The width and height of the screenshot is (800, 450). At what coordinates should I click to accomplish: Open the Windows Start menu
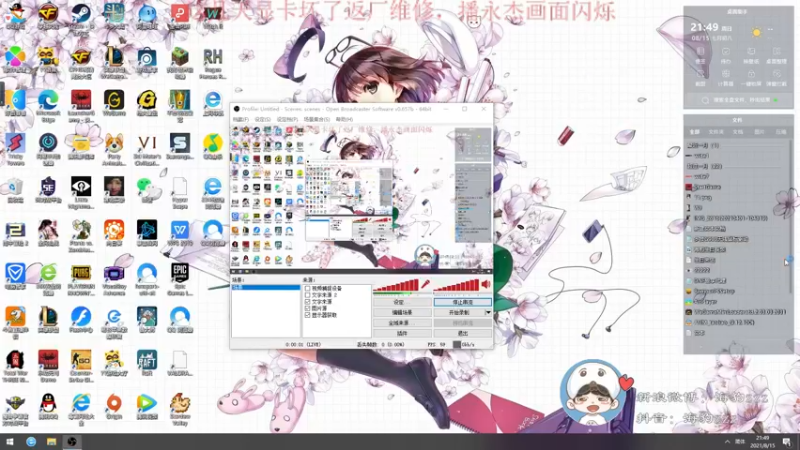(10, 442)
